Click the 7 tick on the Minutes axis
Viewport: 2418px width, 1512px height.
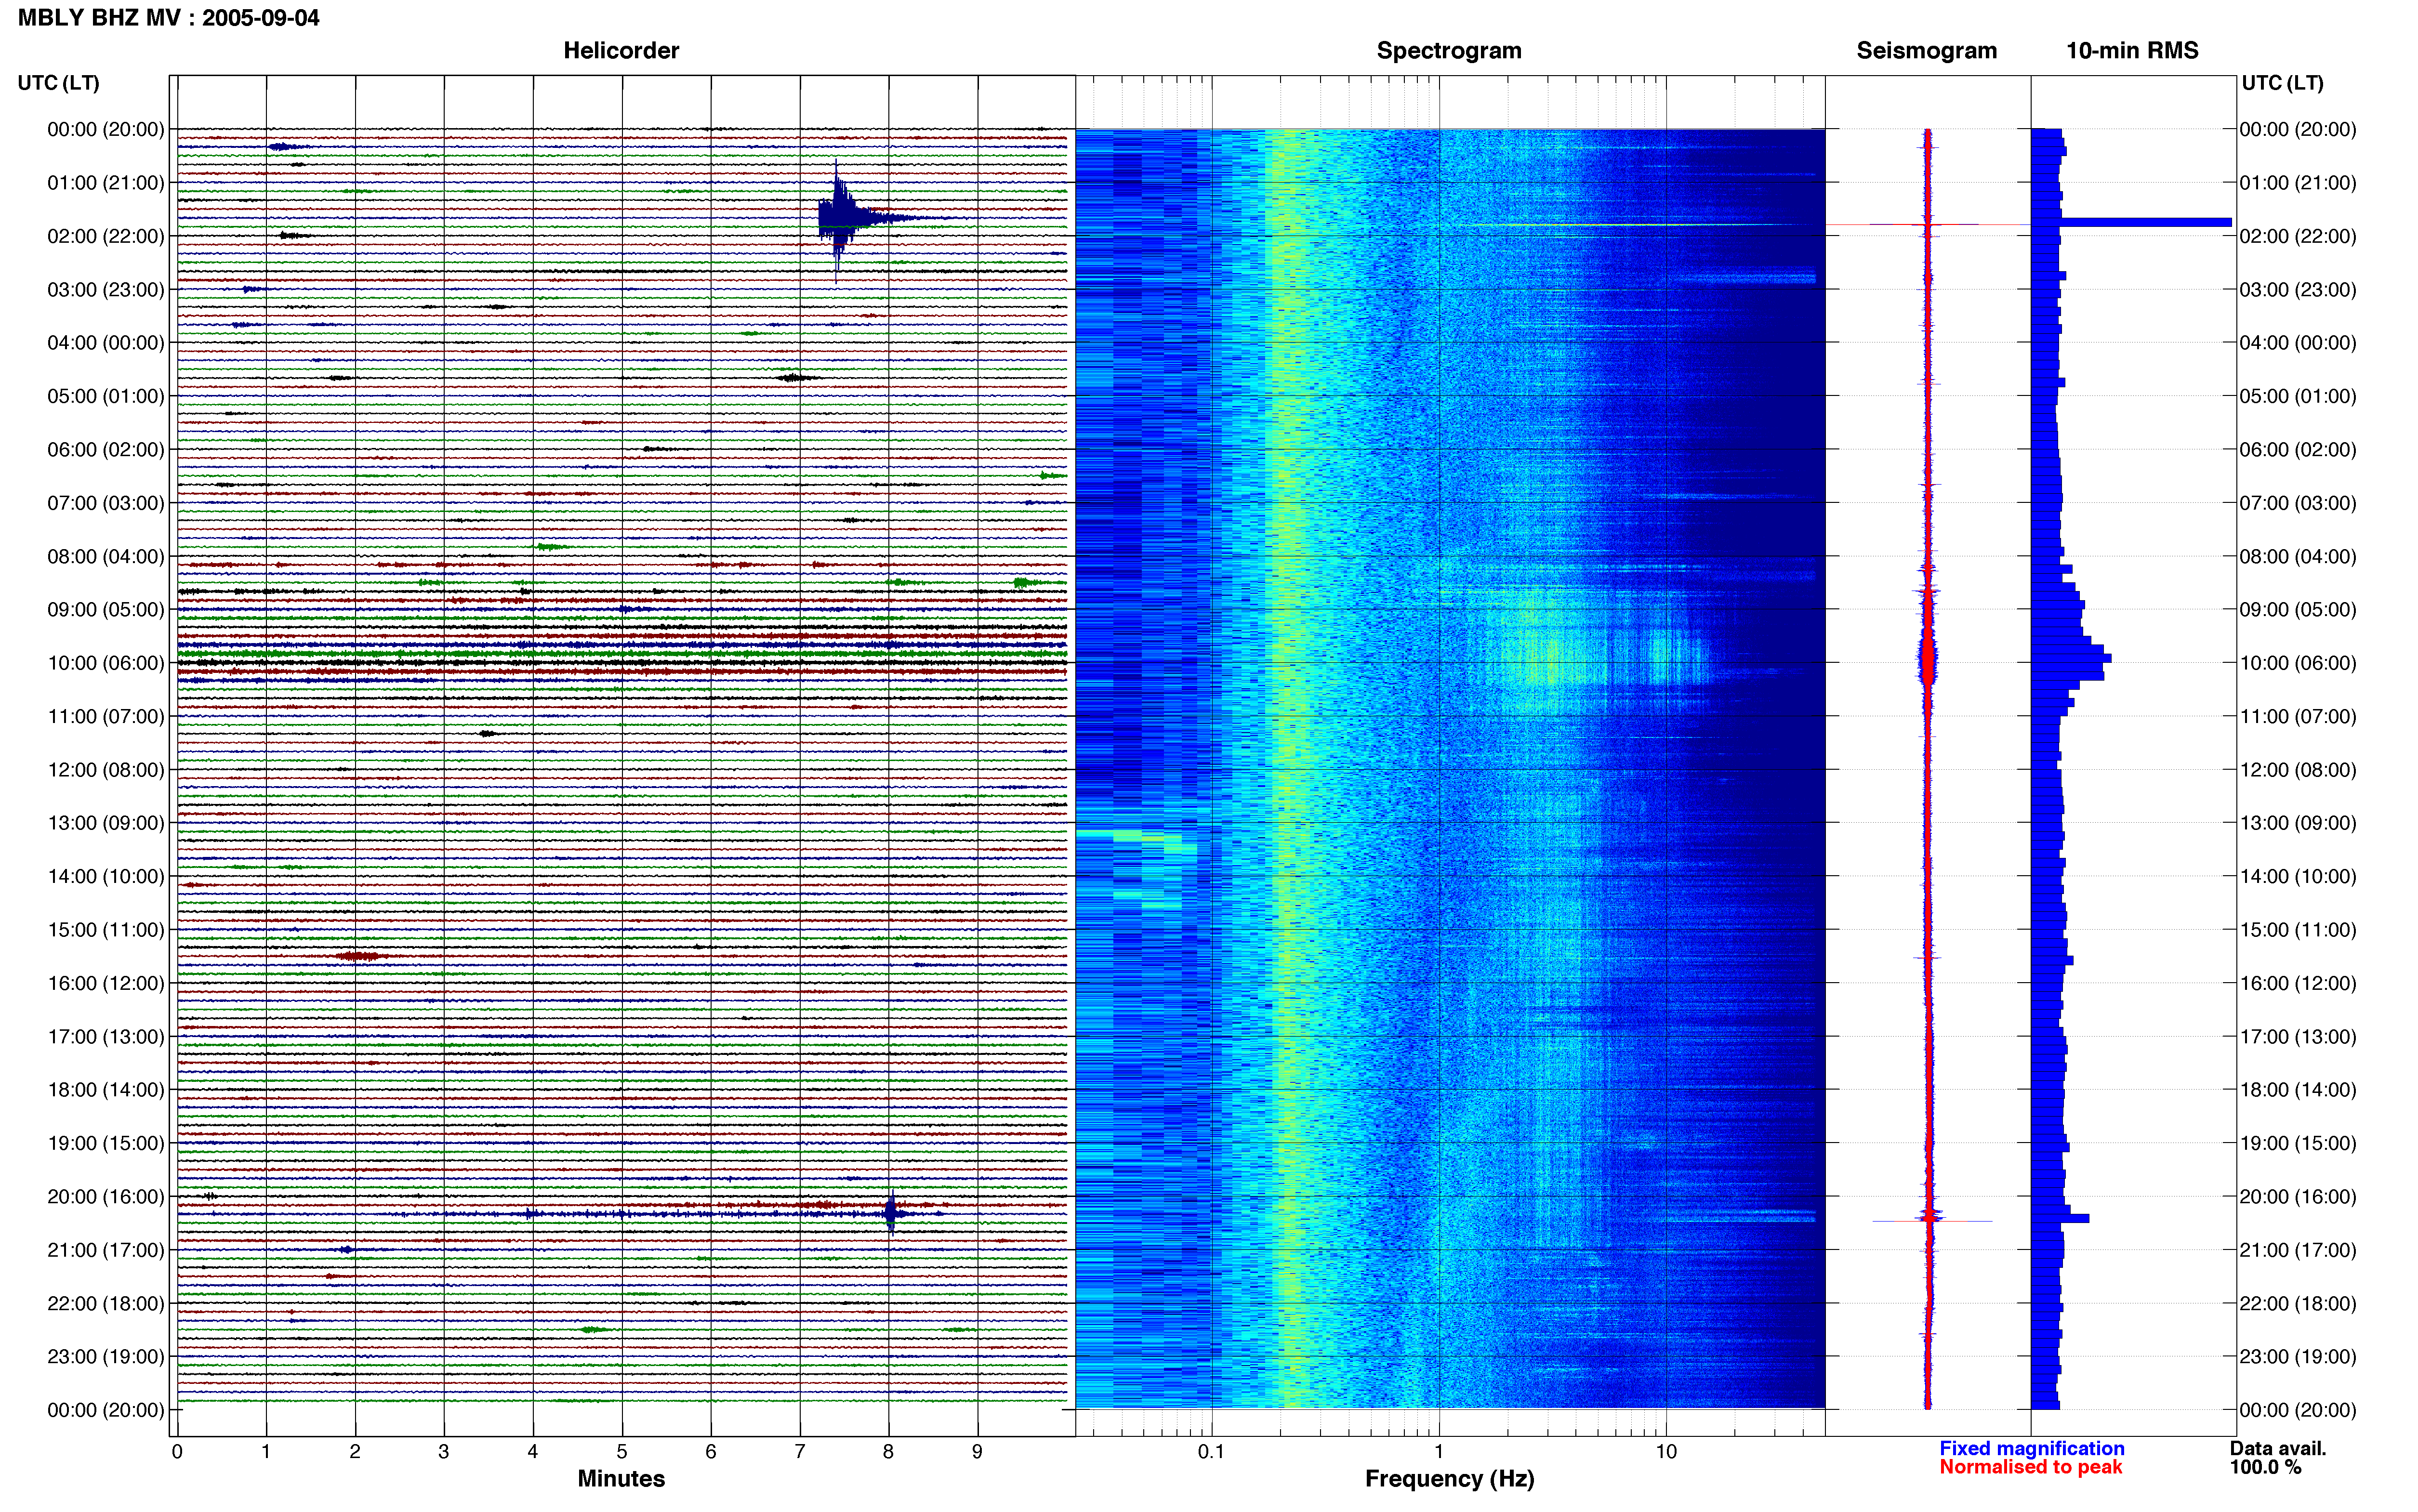pos(800,1452)
